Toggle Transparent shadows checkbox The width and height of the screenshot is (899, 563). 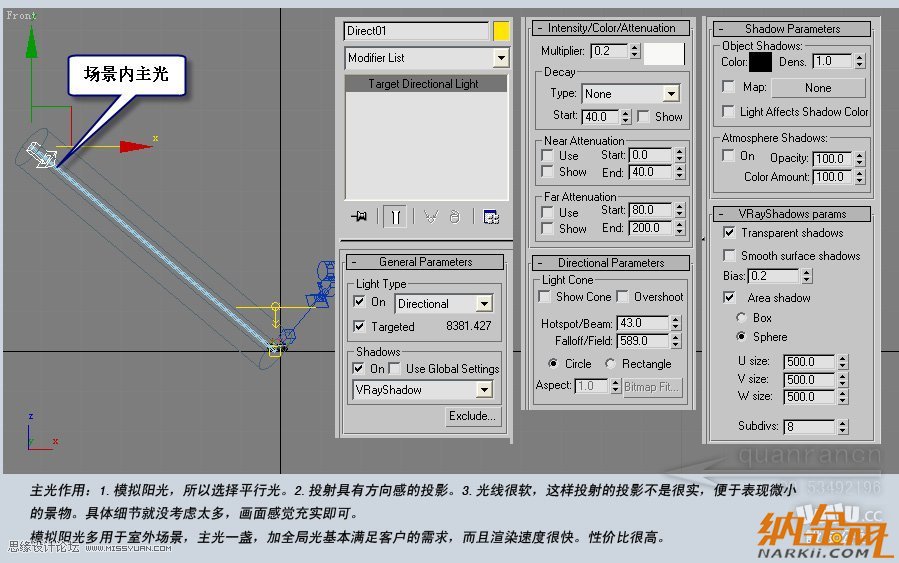pos(729,232)
